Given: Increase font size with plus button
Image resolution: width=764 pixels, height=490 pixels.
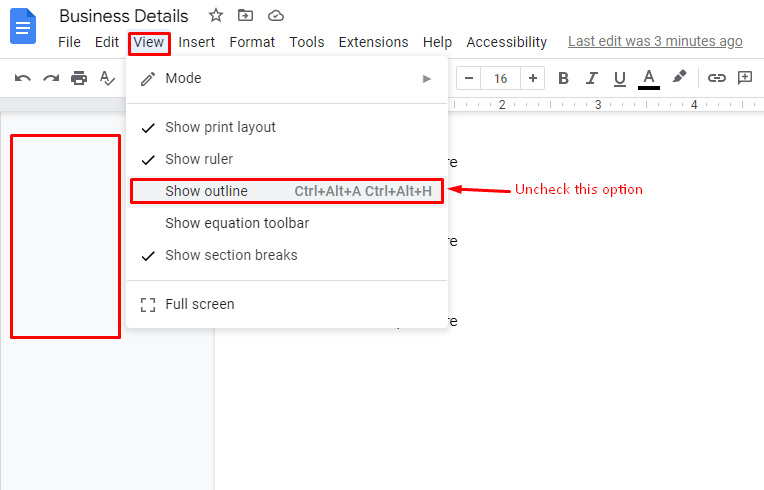Looking at the screenshot, I should click(x=533, y=78).
